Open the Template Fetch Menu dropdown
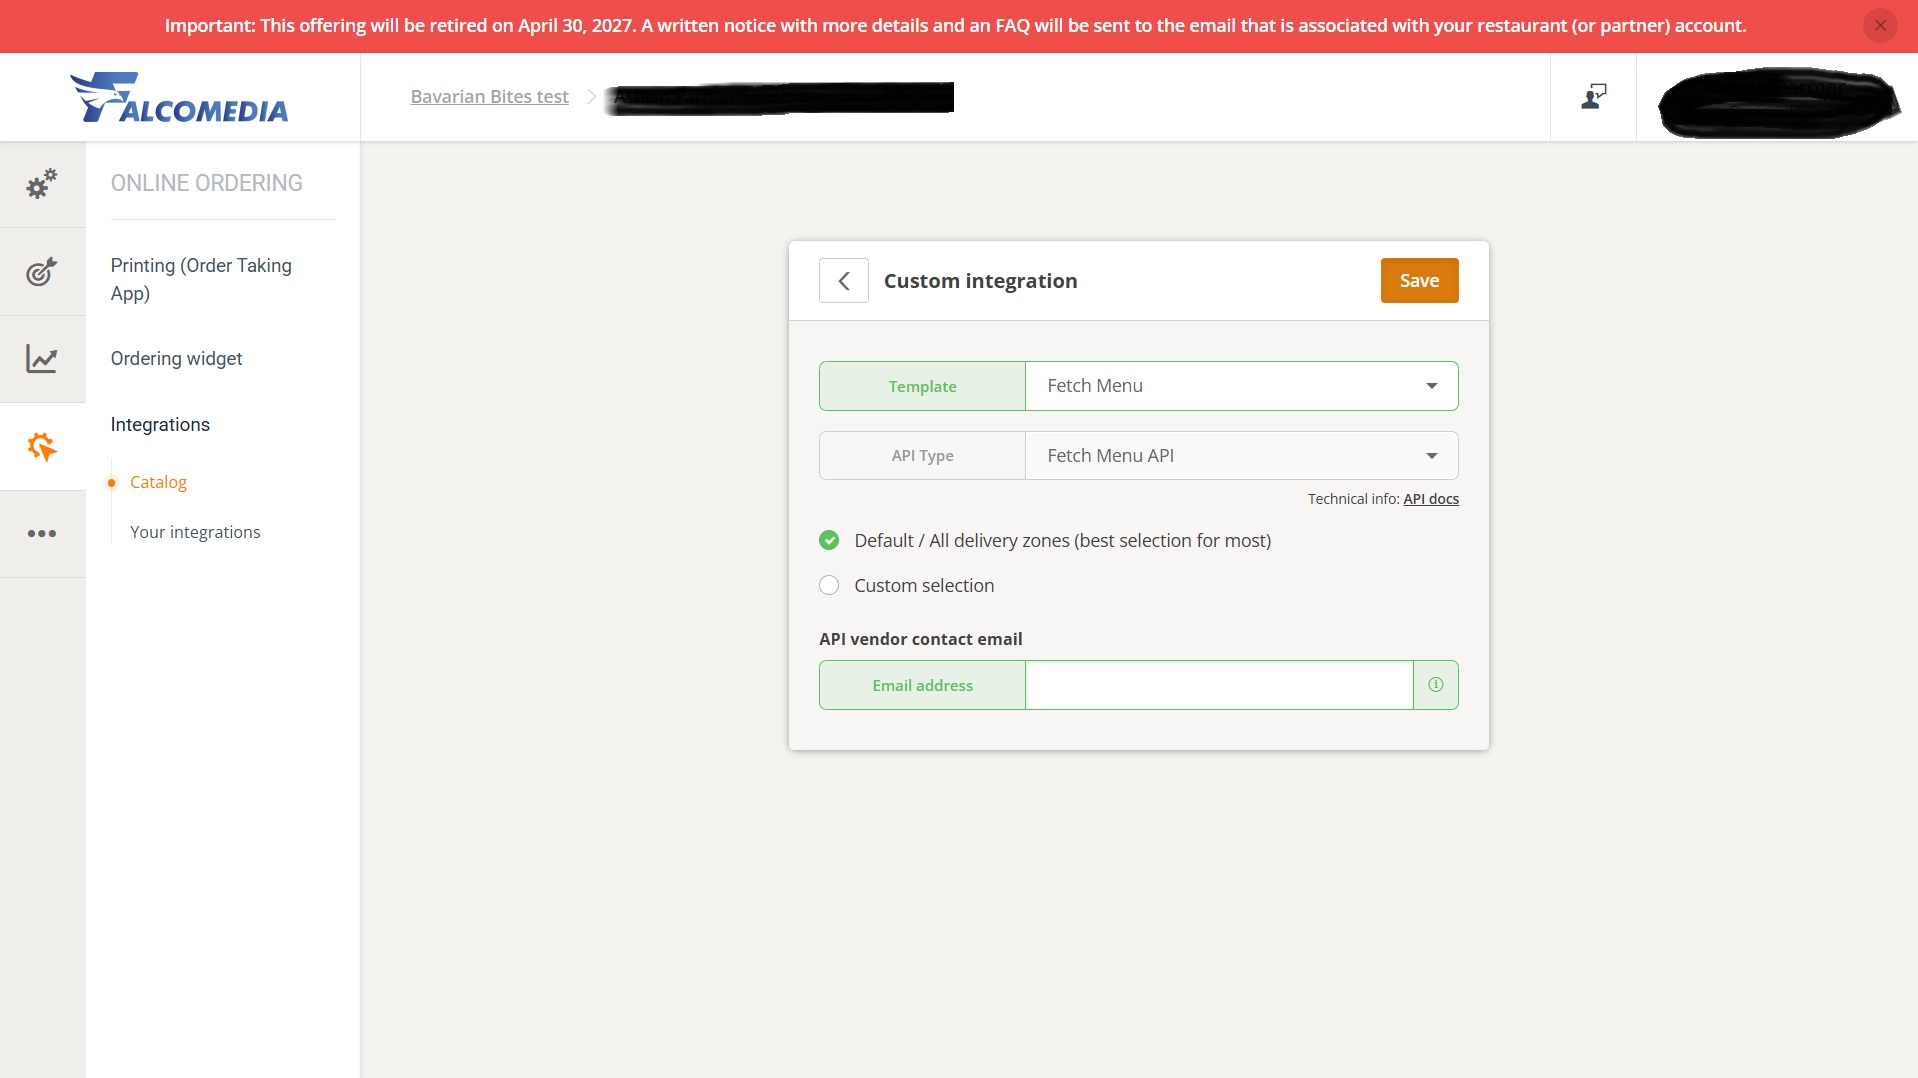The image size is (1918, 1078). point(1241,386)
